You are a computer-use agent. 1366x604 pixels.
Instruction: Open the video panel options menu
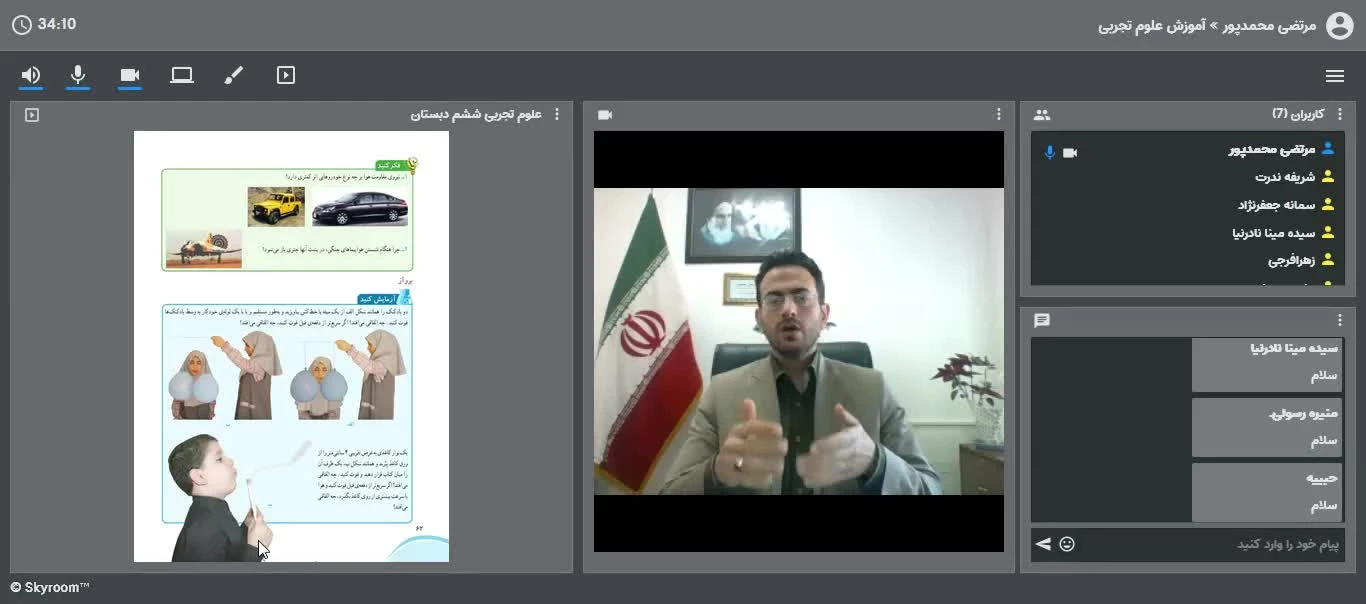point(998,115)
